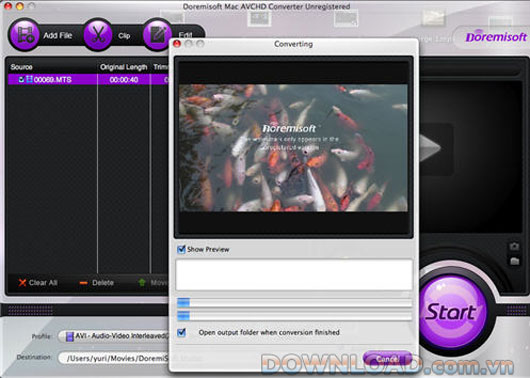The height and width of the screenshot is (378, 530).
Task: Click the Doremisoft logo at top right
Action: 496,37
